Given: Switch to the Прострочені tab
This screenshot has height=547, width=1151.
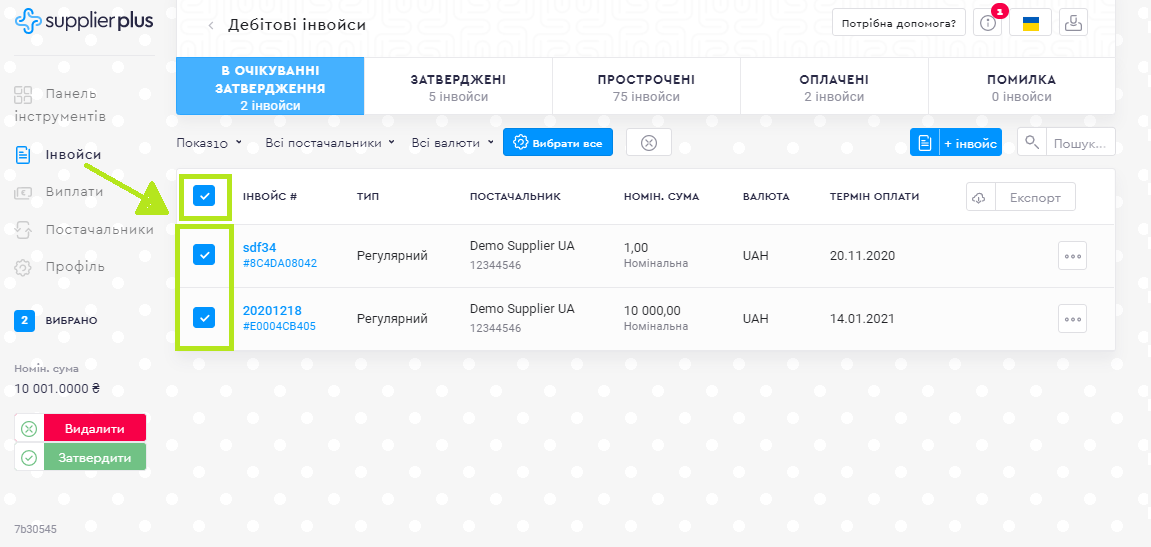Looking at the screenshot, I should (646, 87).
